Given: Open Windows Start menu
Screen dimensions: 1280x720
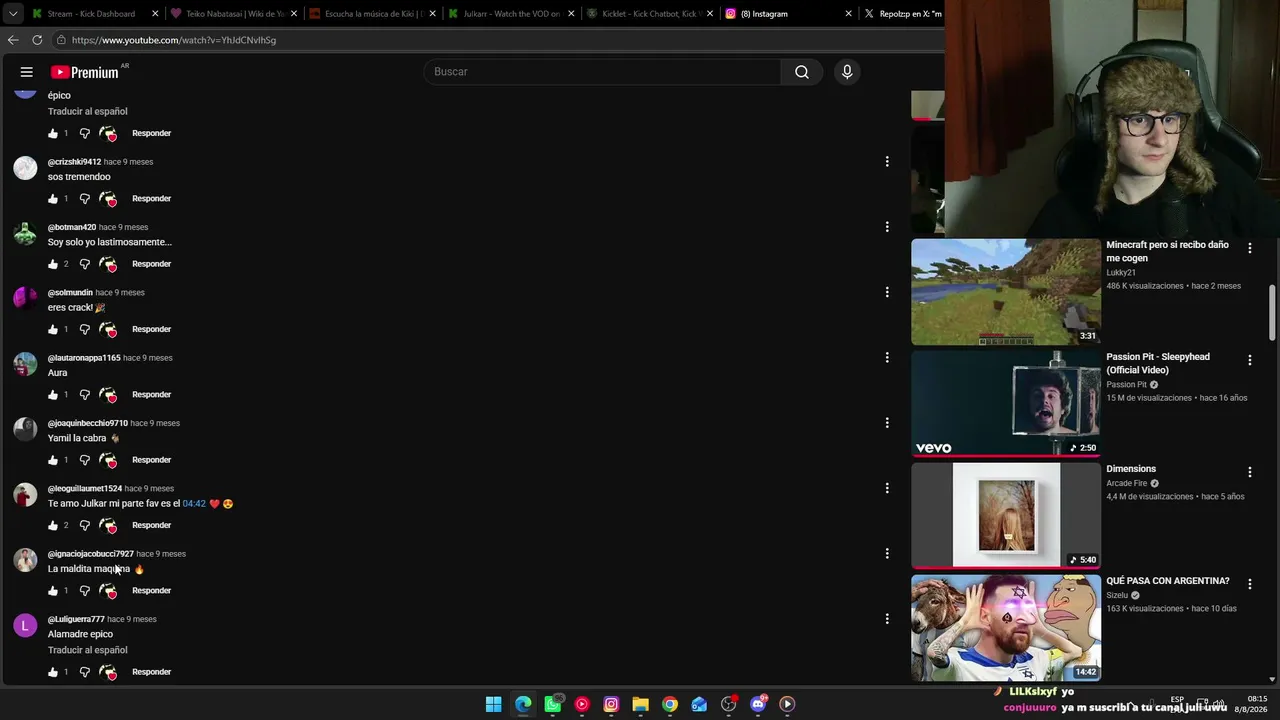Looking at the screenshot, I should pos(494,704).
